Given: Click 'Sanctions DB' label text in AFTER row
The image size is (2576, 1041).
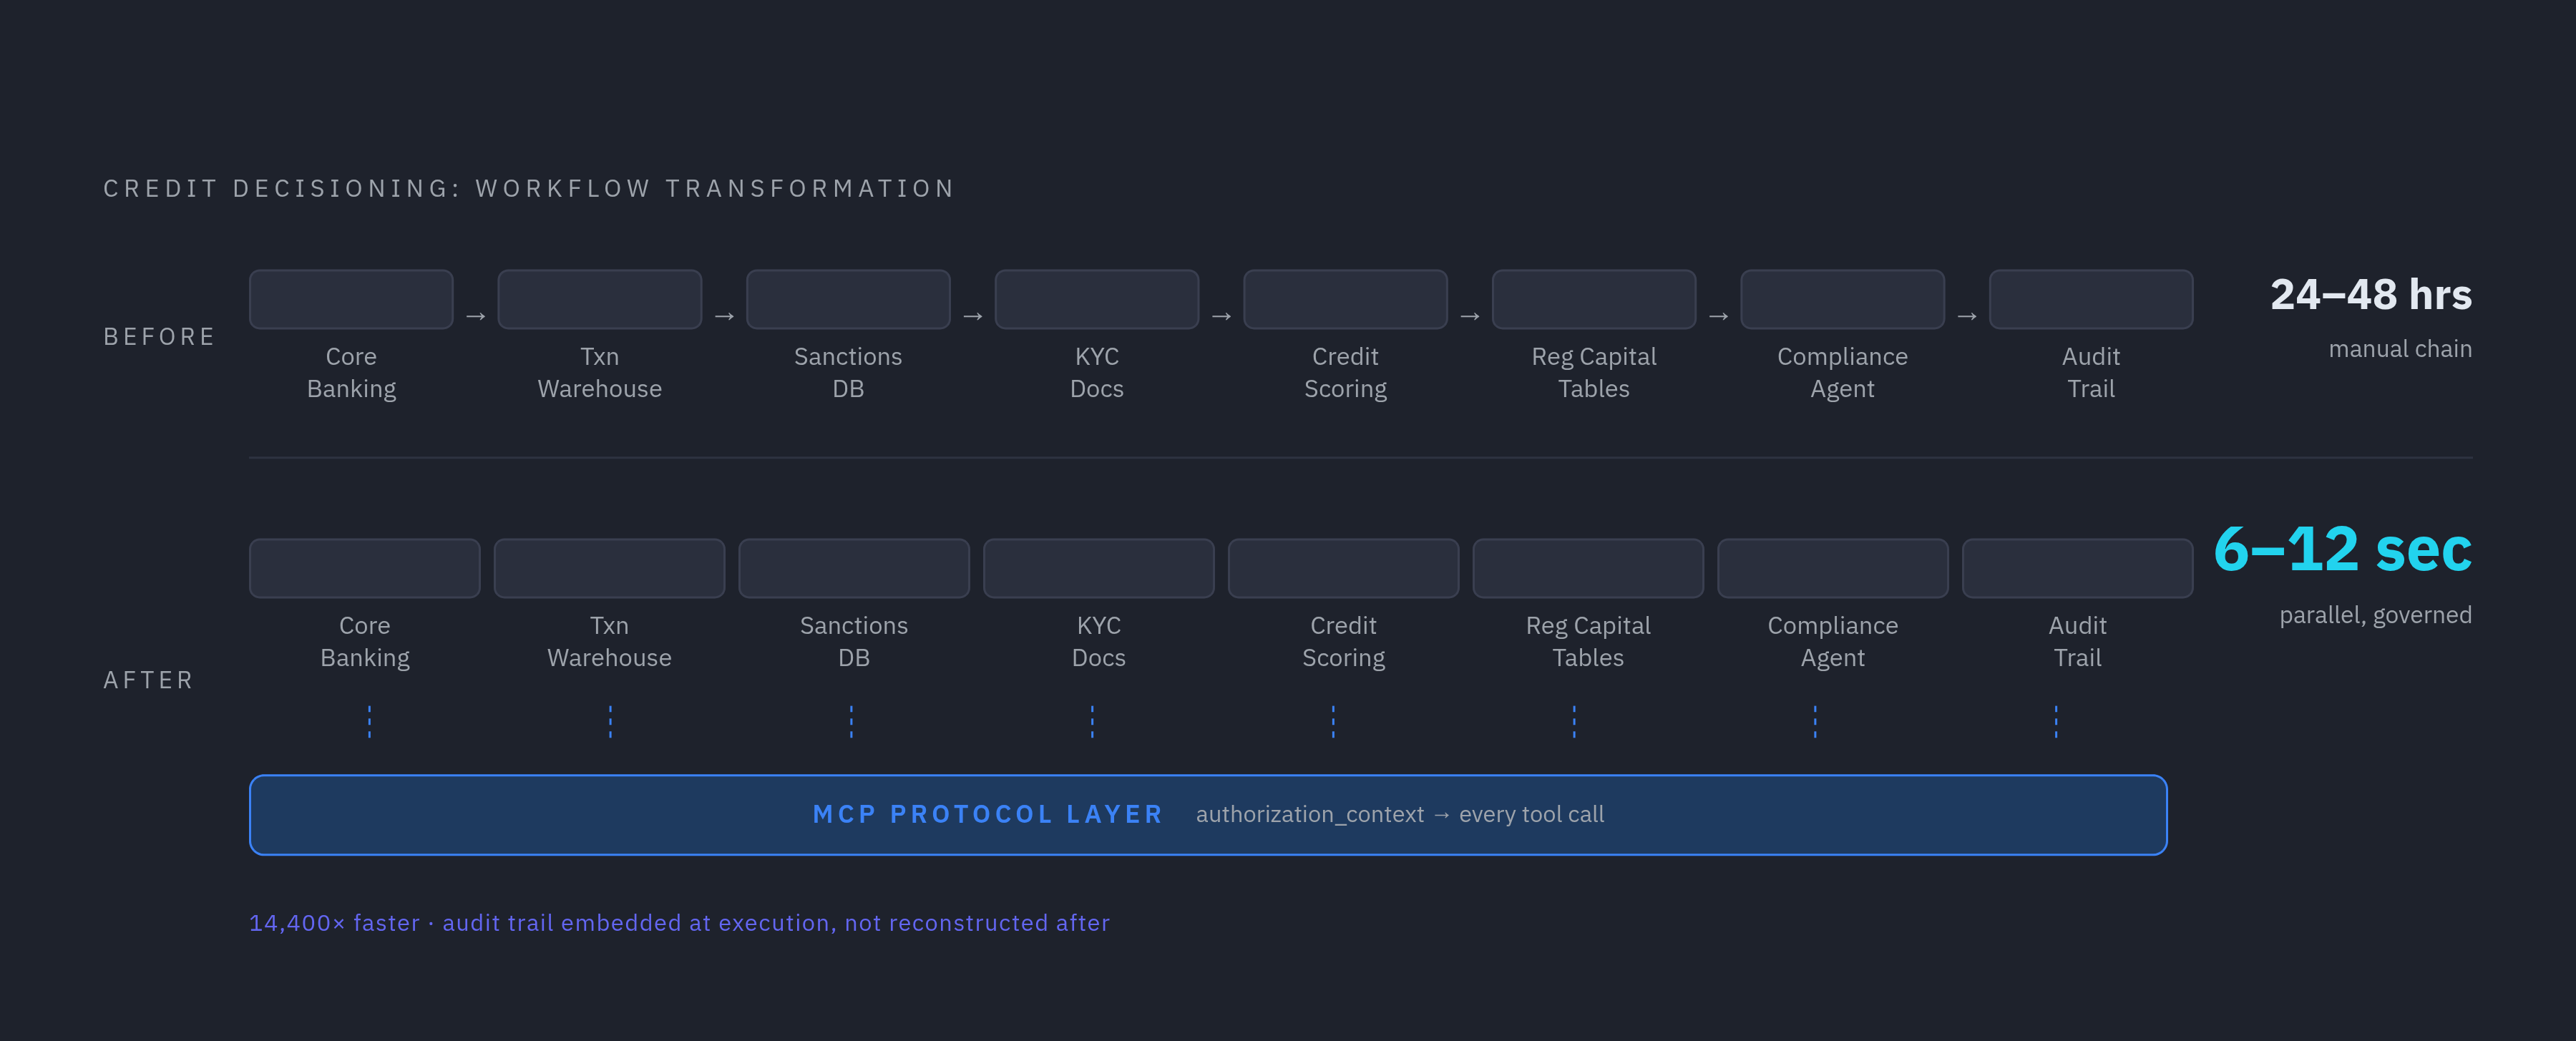Looking at the screenshot, I should tap(854, 642).
